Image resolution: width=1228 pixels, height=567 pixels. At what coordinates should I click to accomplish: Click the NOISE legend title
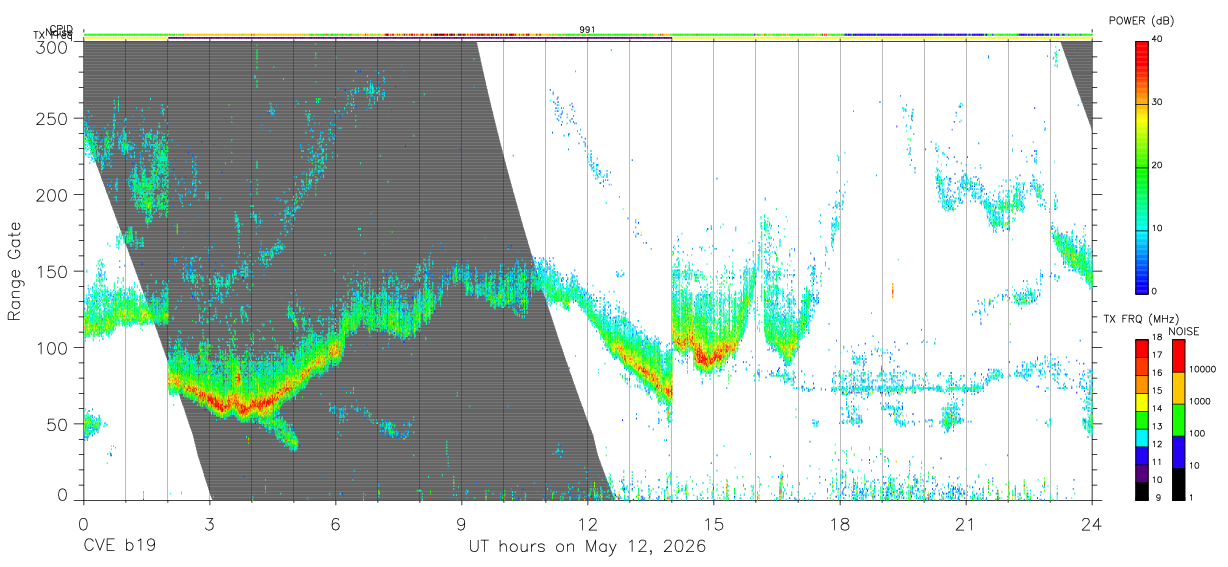coord(1183,331)
